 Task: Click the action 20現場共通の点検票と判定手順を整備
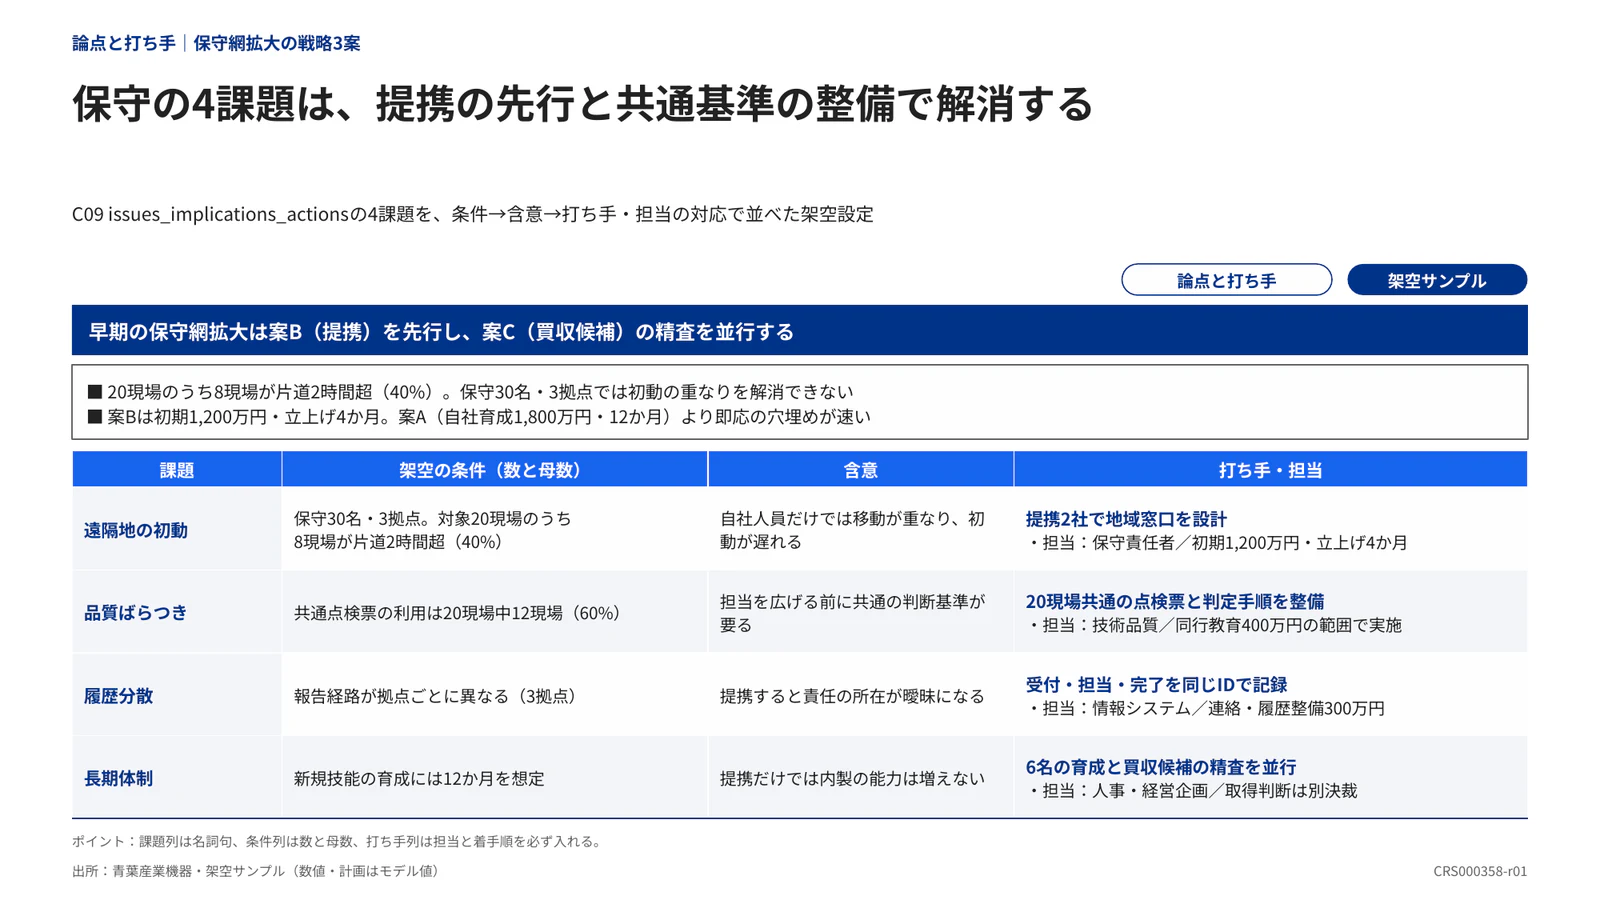[x=1175, y=601]
